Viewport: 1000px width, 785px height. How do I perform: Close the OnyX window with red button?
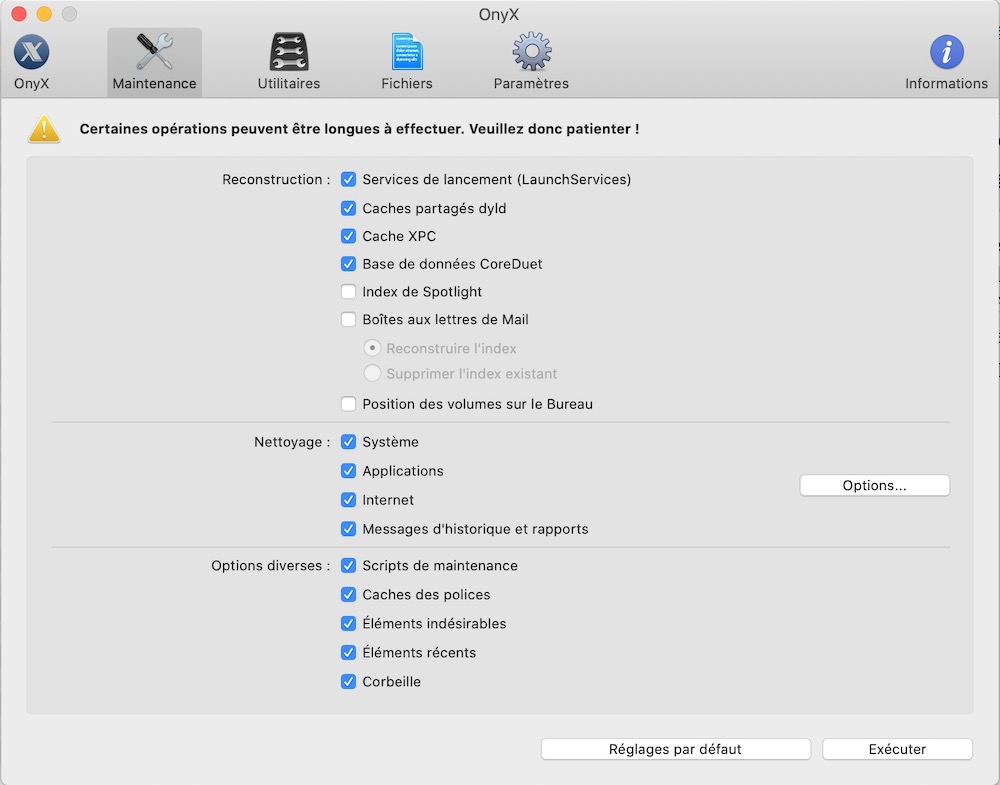coord(19,13)
